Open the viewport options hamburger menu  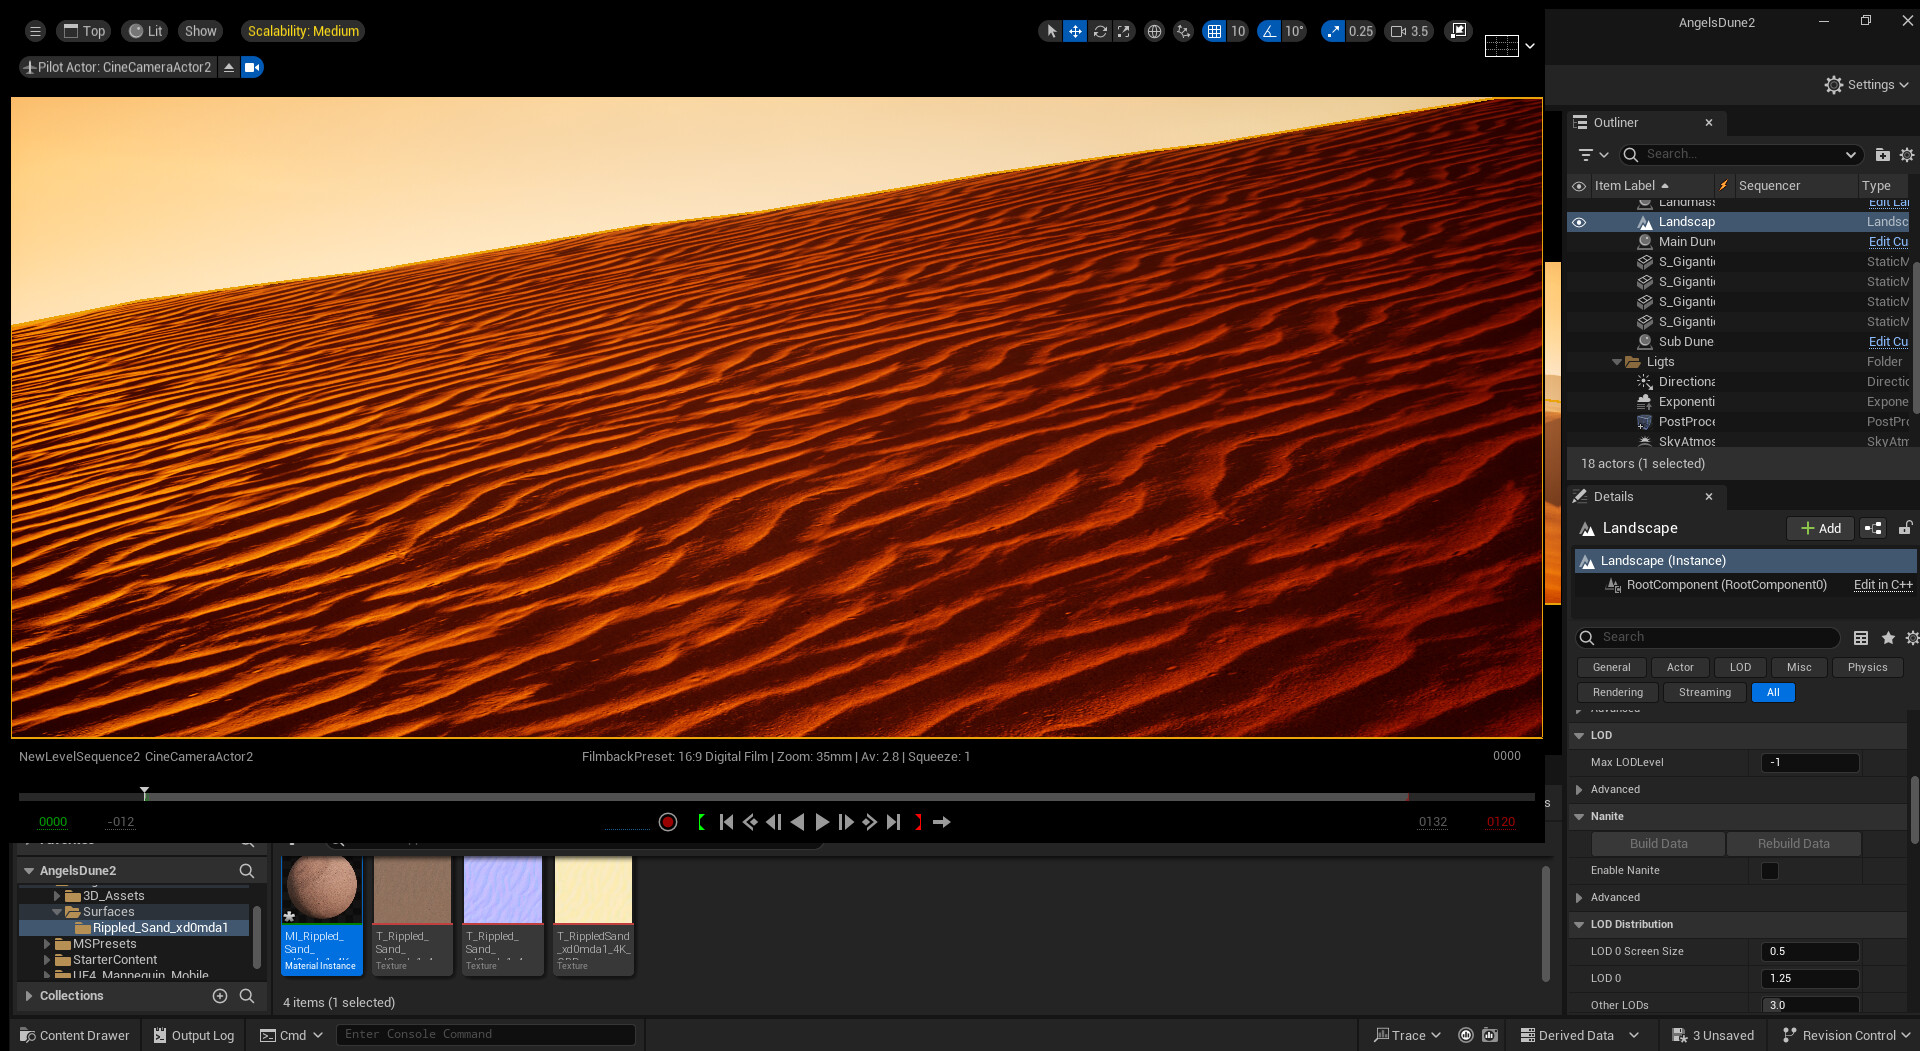point(34,31)
